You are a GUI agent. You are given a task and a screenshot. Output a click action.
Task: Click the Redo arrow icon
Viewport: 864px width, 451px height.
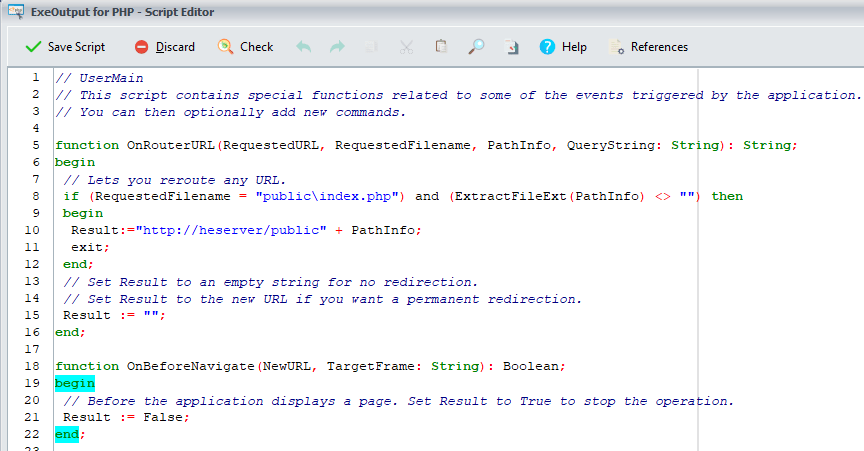pyautogui.click(x=337, y=47)
